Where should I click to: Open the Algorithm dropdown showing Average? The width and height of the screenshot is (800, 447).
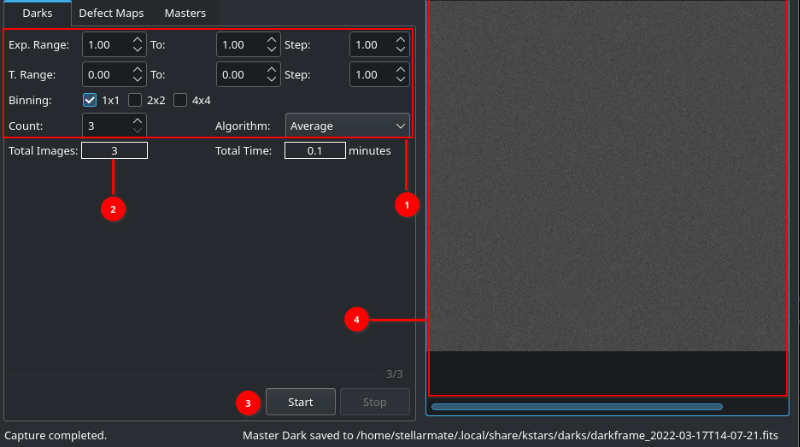tap(347, 126)
